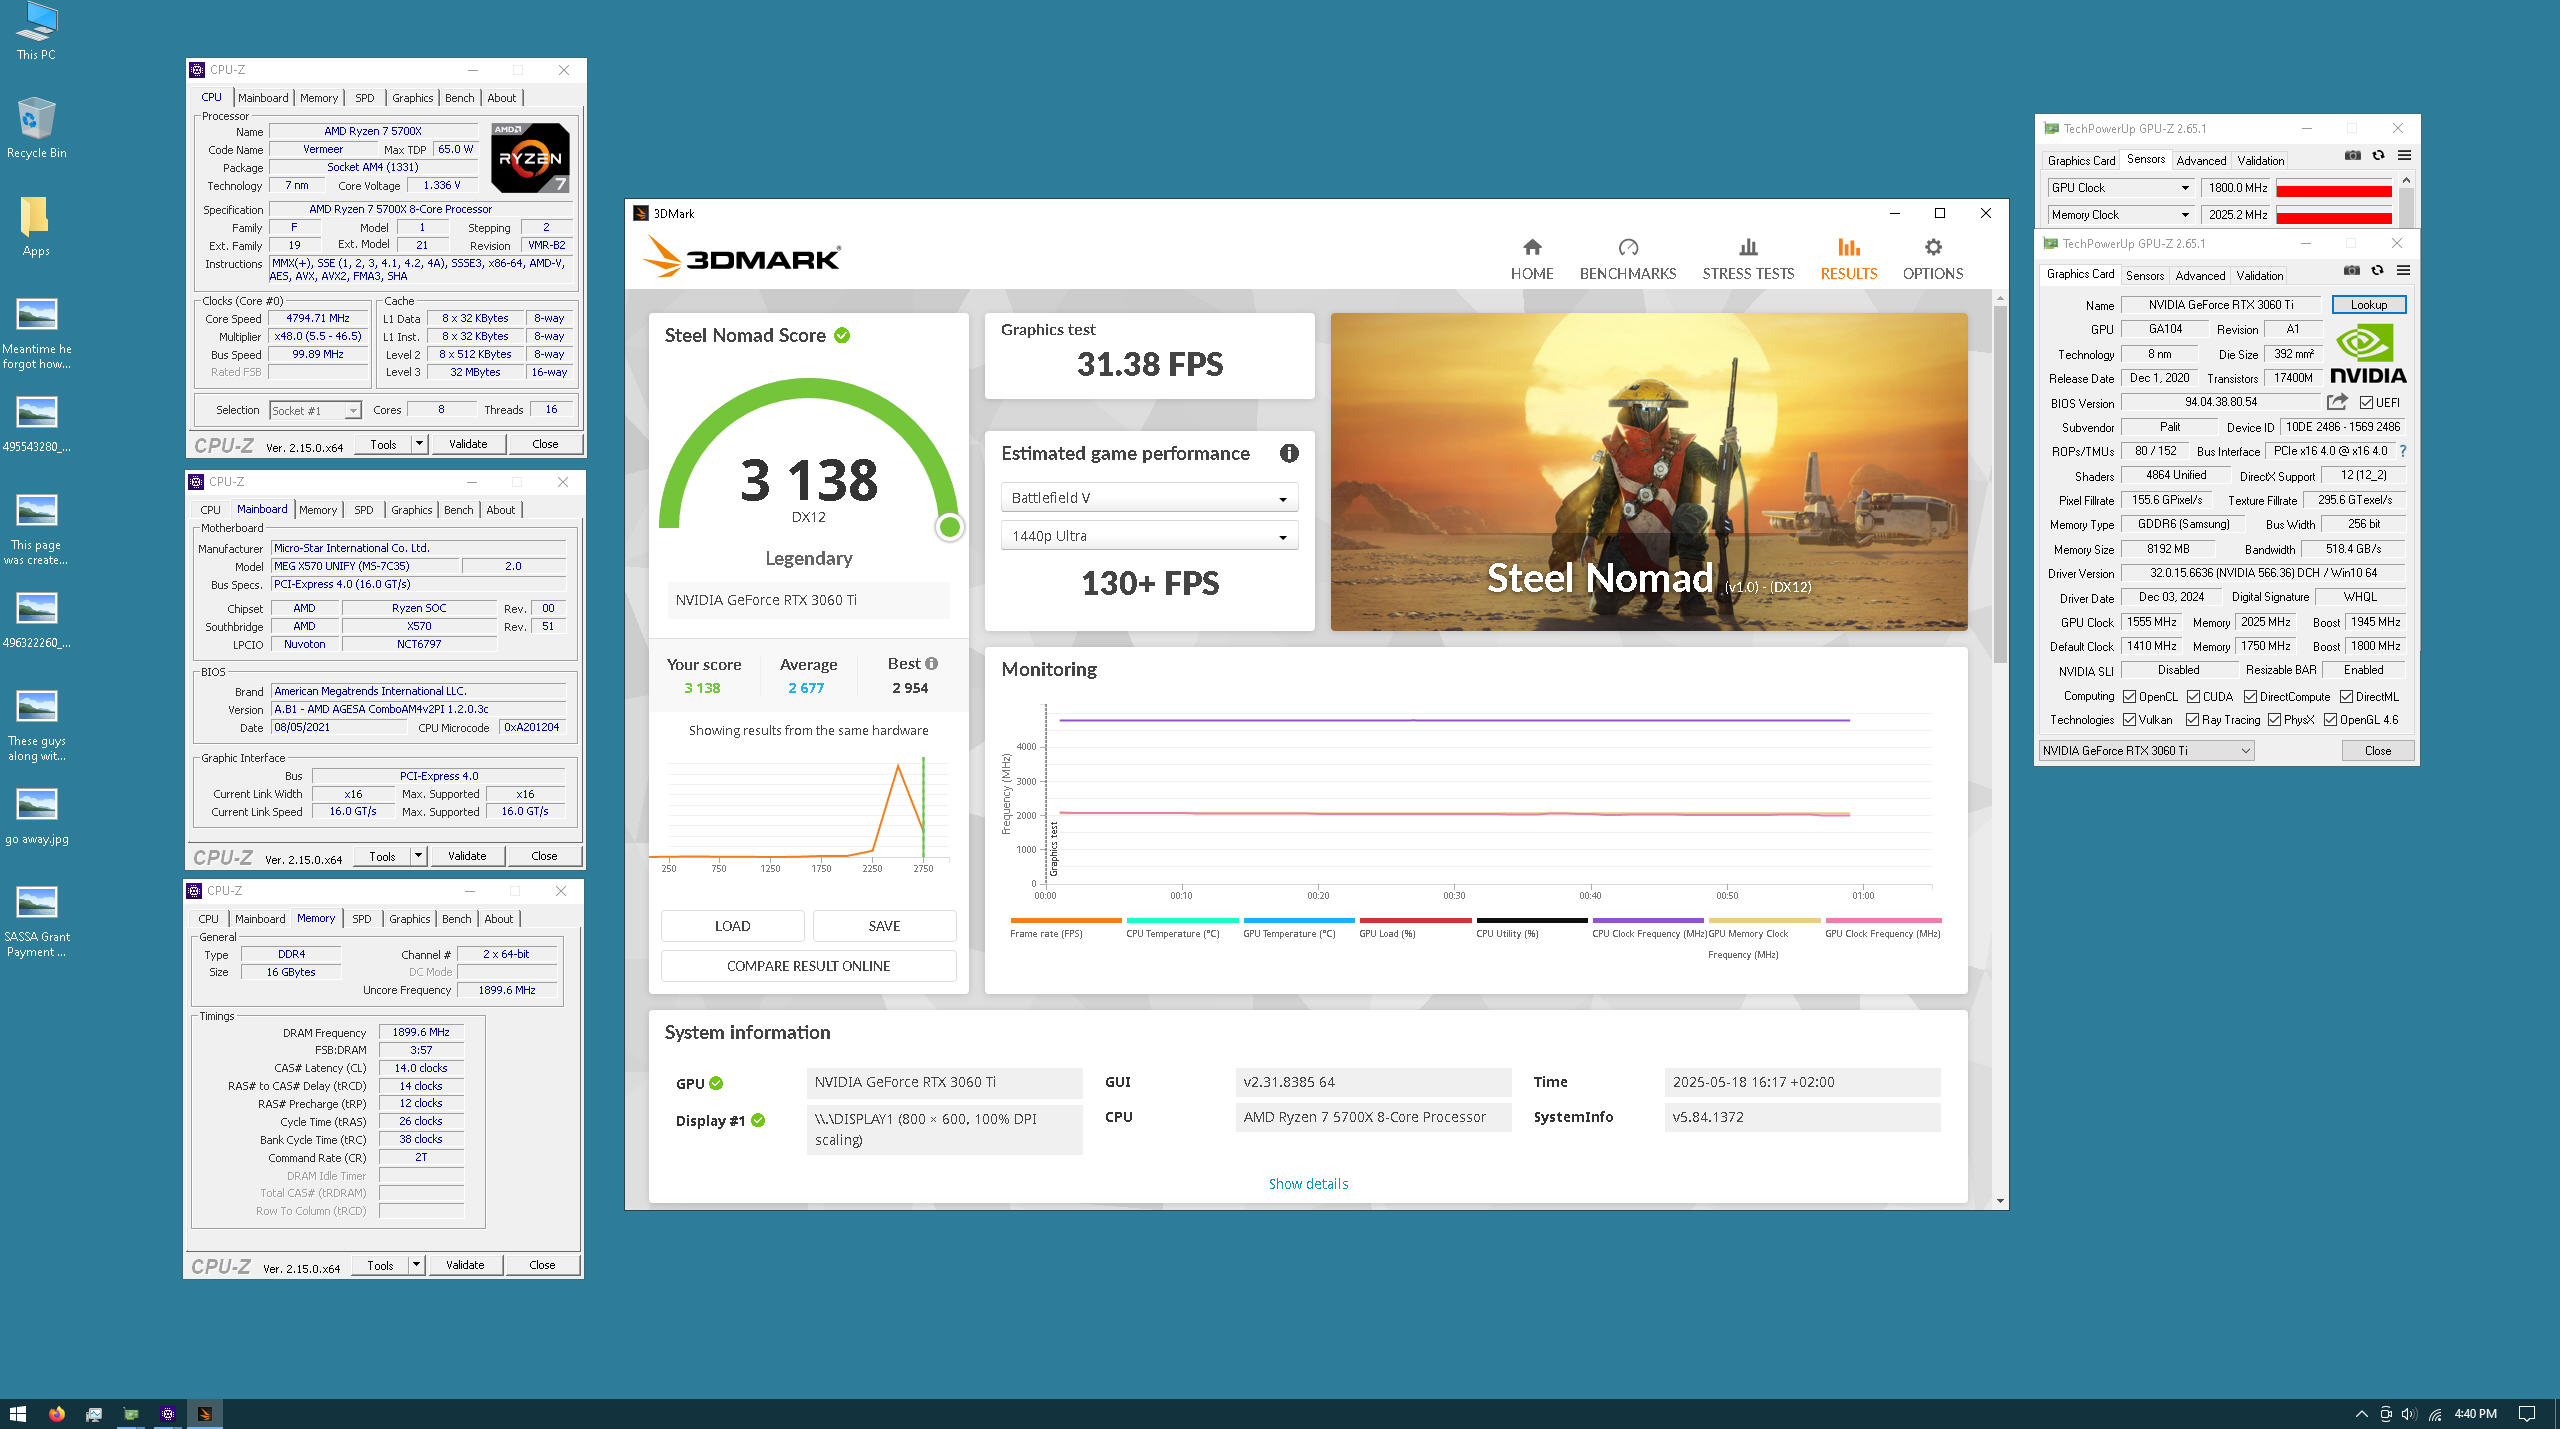Expand Tools arrow in top CPU-Z window
2560x1429 pixels.
(419, 444)
